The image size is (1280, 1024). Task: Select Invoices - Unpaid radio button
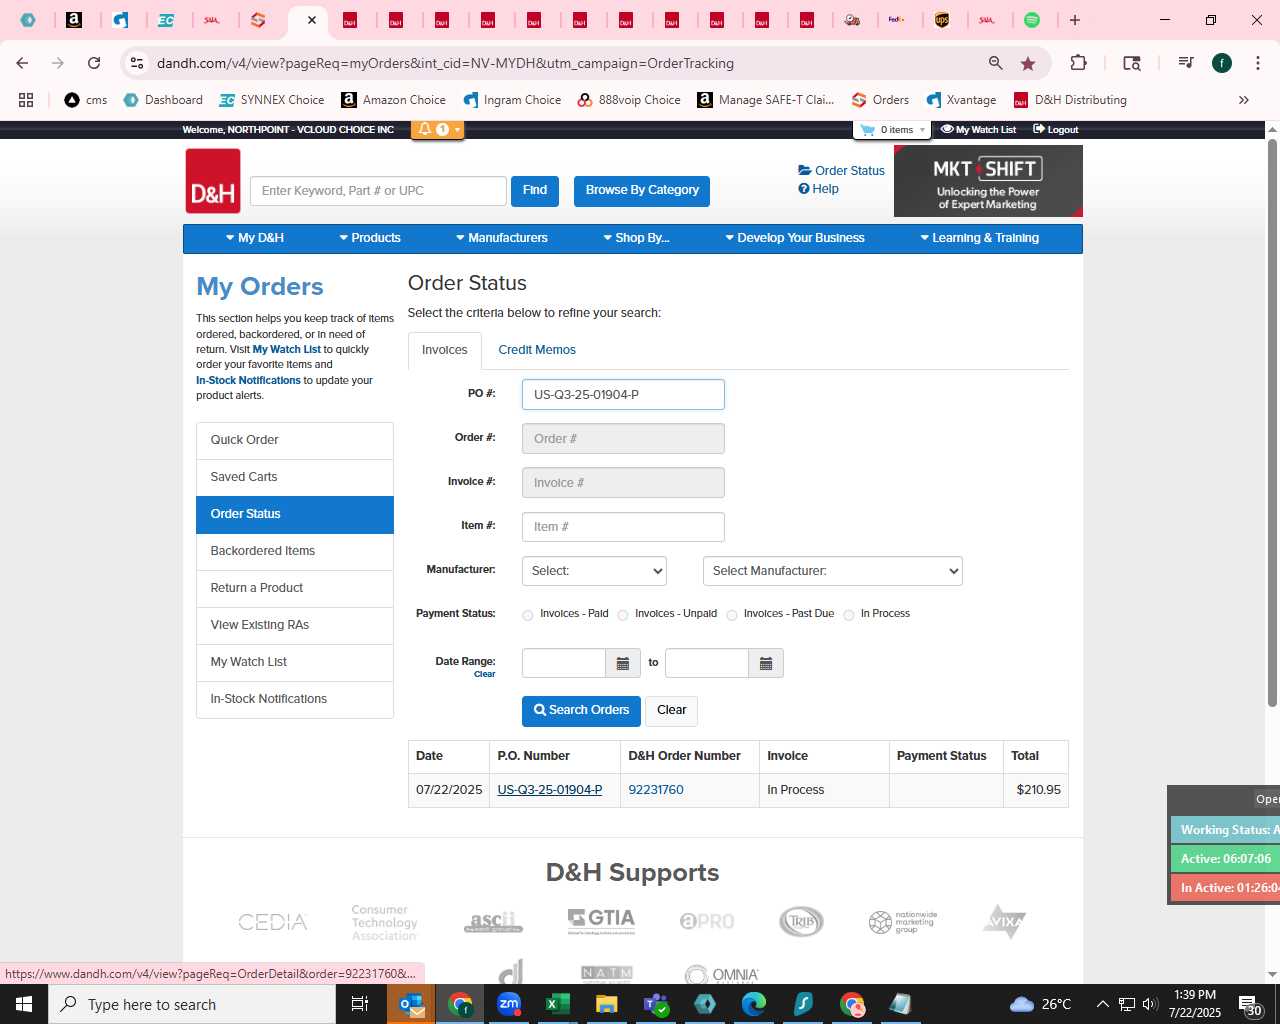[623, 615]
